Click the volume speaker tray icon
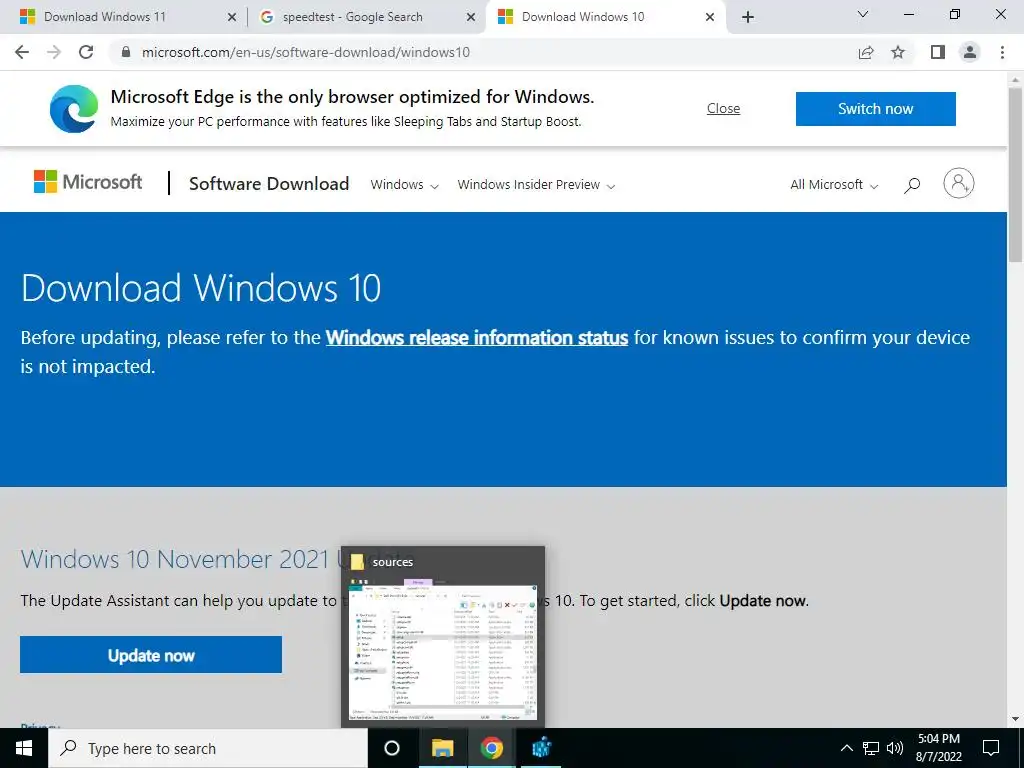Screen dimensions: 1024x768 895,748
